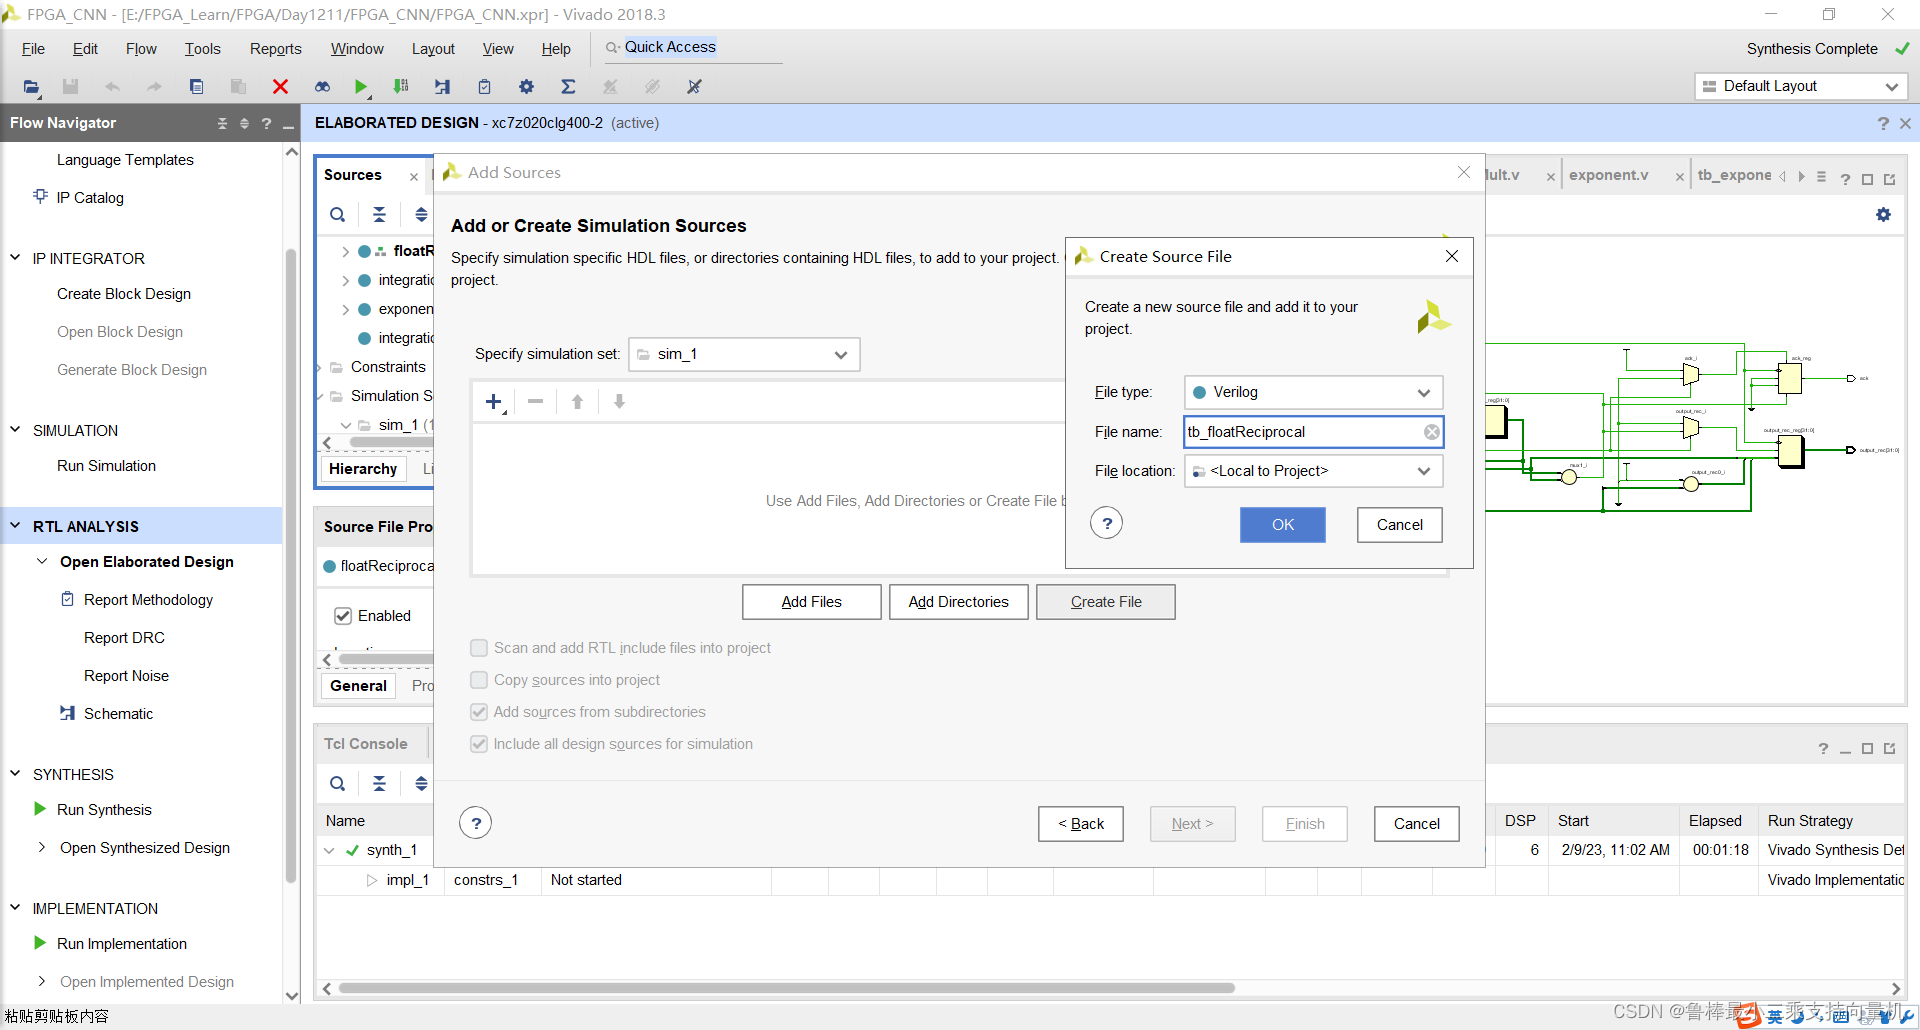Open IP Catalog in Flow Navigator
Viewport: 1920px width, 1030px height.
90,198
